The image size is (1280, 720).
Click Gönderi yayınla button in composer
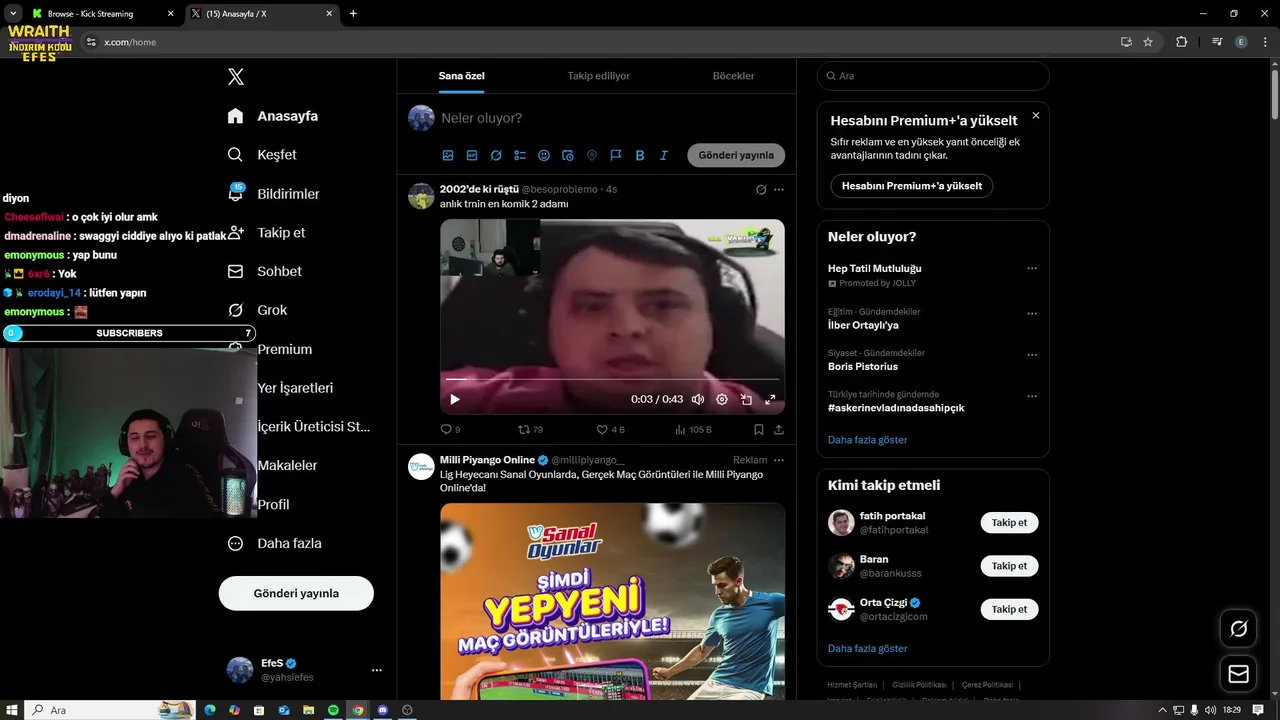736,155
